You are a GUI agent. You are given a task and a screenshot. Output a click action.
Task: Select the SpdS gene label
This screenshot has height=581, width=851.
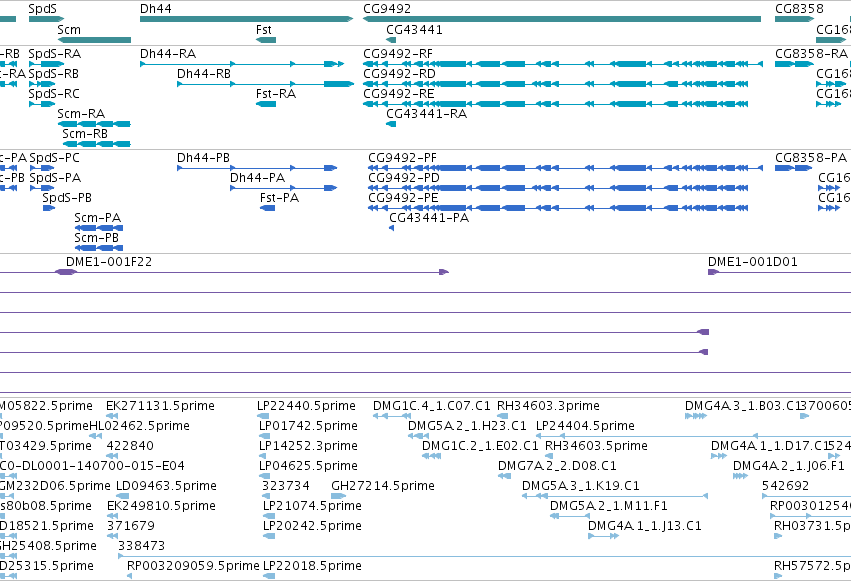click(x=42, y=9)
